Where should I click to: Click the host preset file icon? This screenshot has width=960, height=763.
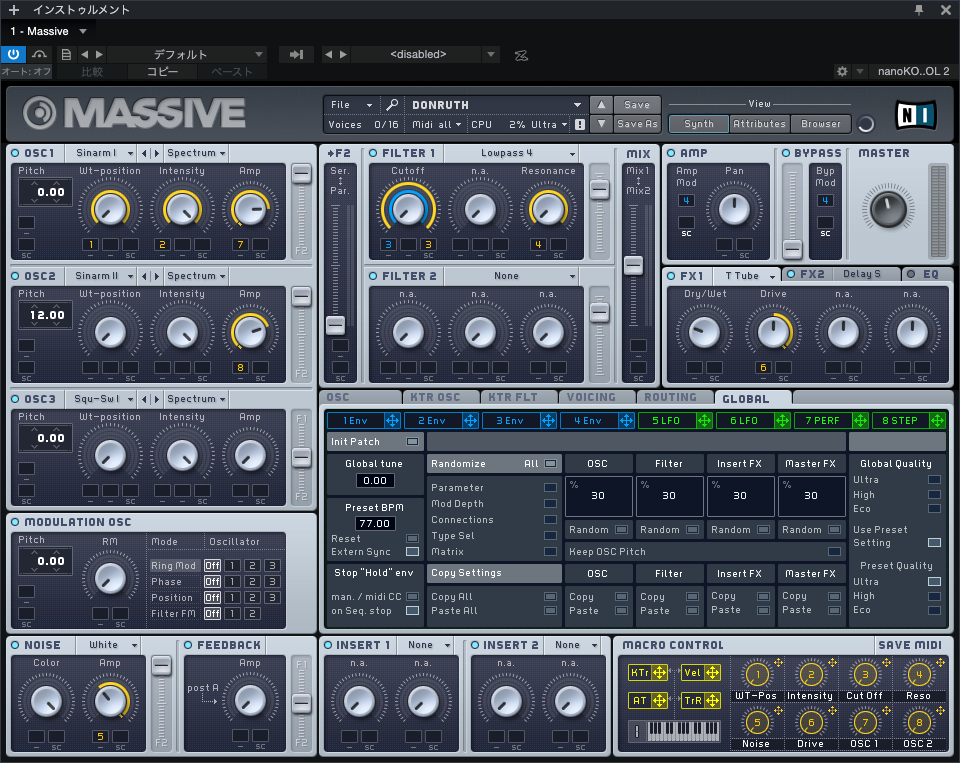66,54
